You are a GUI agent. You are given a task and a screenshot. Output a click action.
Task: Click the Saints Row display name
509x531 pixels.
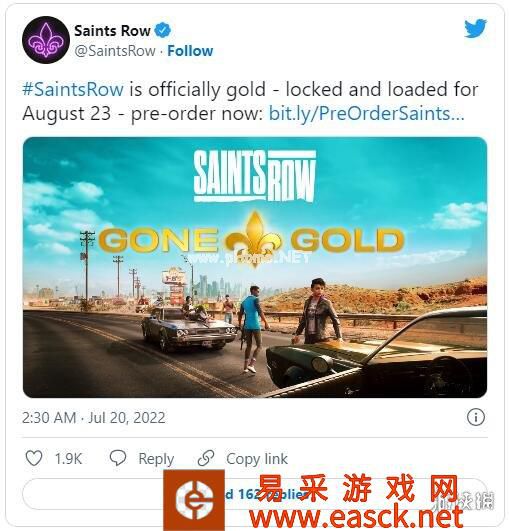pos(112,31)
